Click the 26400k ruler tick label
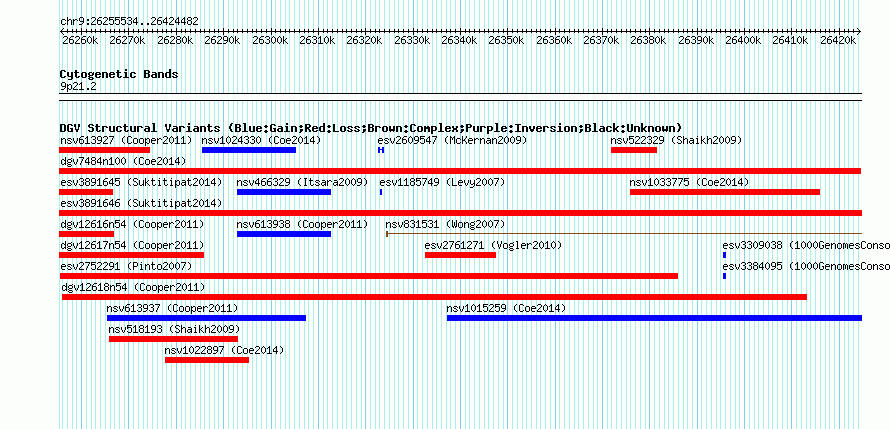 [743, 40]
